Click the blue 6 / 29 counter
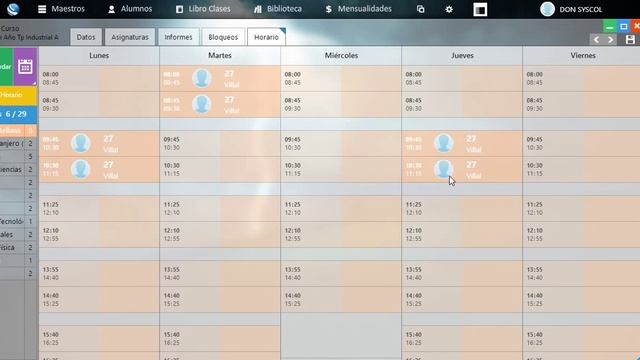This screenshot has width=640, height=360. [18, 114]
